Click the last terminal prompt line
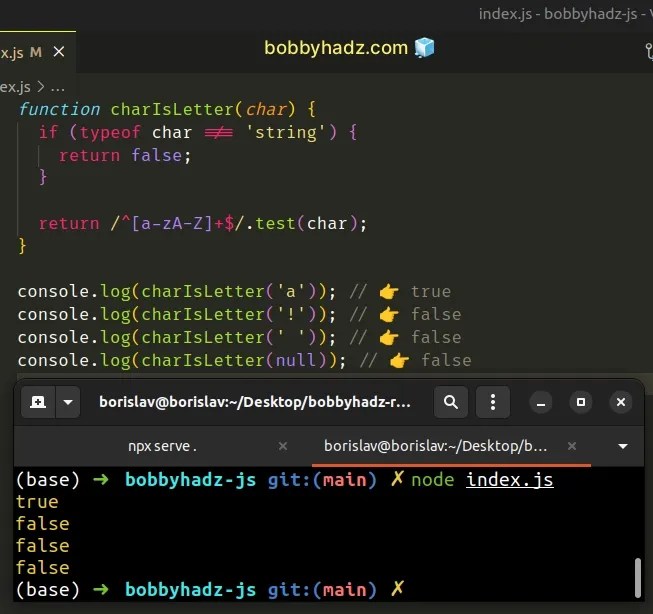653x614 pixels. (x=209, y=589)
